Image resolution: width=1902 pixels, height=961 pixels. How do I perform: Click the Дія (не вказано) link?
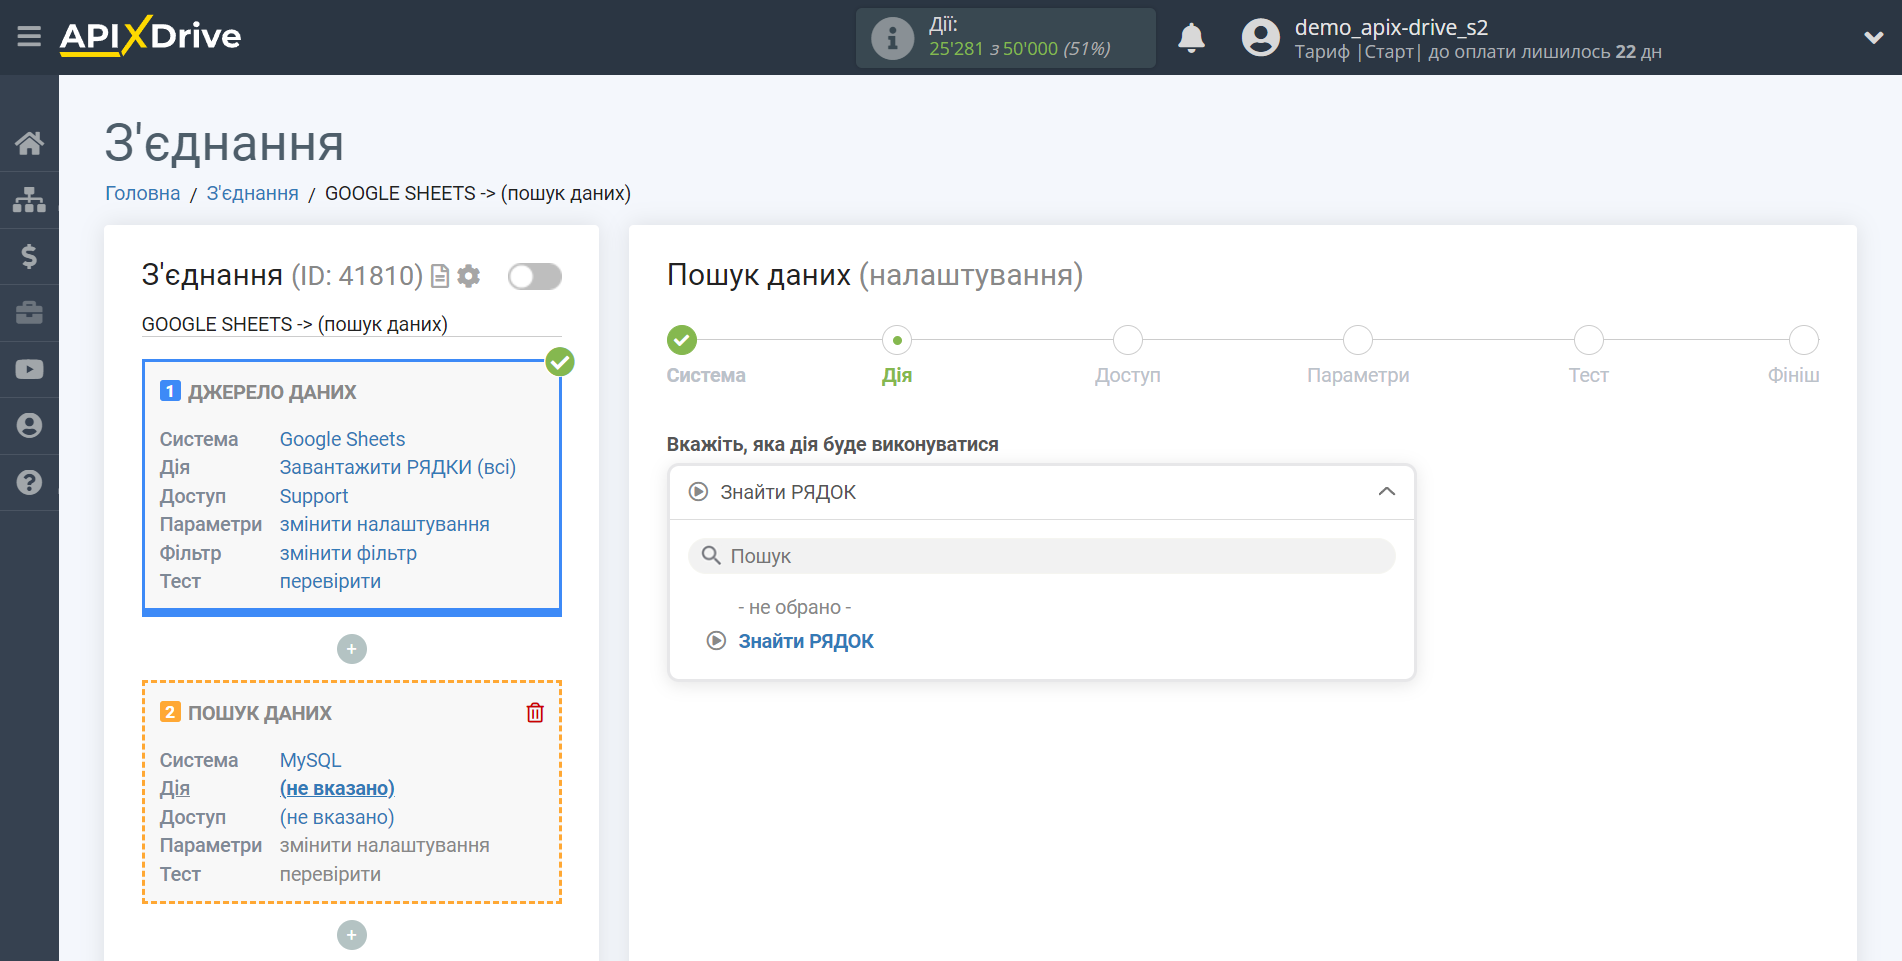point(337,788)
